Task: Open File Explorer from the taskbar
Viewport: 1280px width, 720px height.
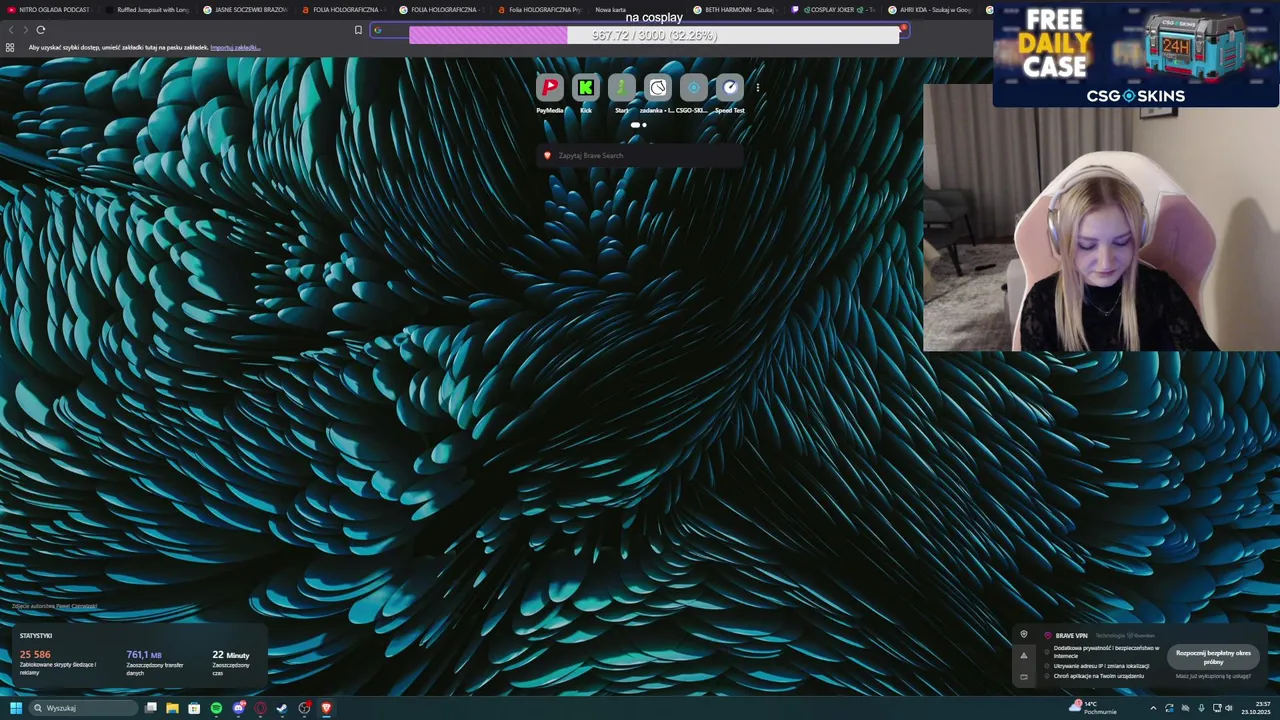Action: click(172, 708)
